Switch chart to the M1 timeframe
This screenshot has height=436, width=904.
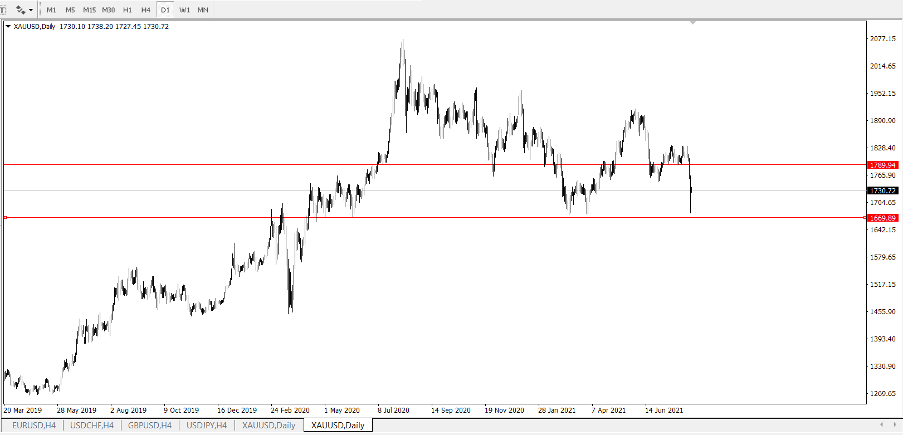[52, 9]
